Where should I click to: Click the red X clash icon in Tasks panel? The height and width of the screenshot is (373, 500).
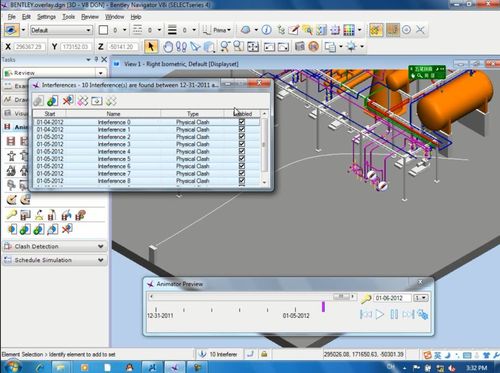pos(67,229)
